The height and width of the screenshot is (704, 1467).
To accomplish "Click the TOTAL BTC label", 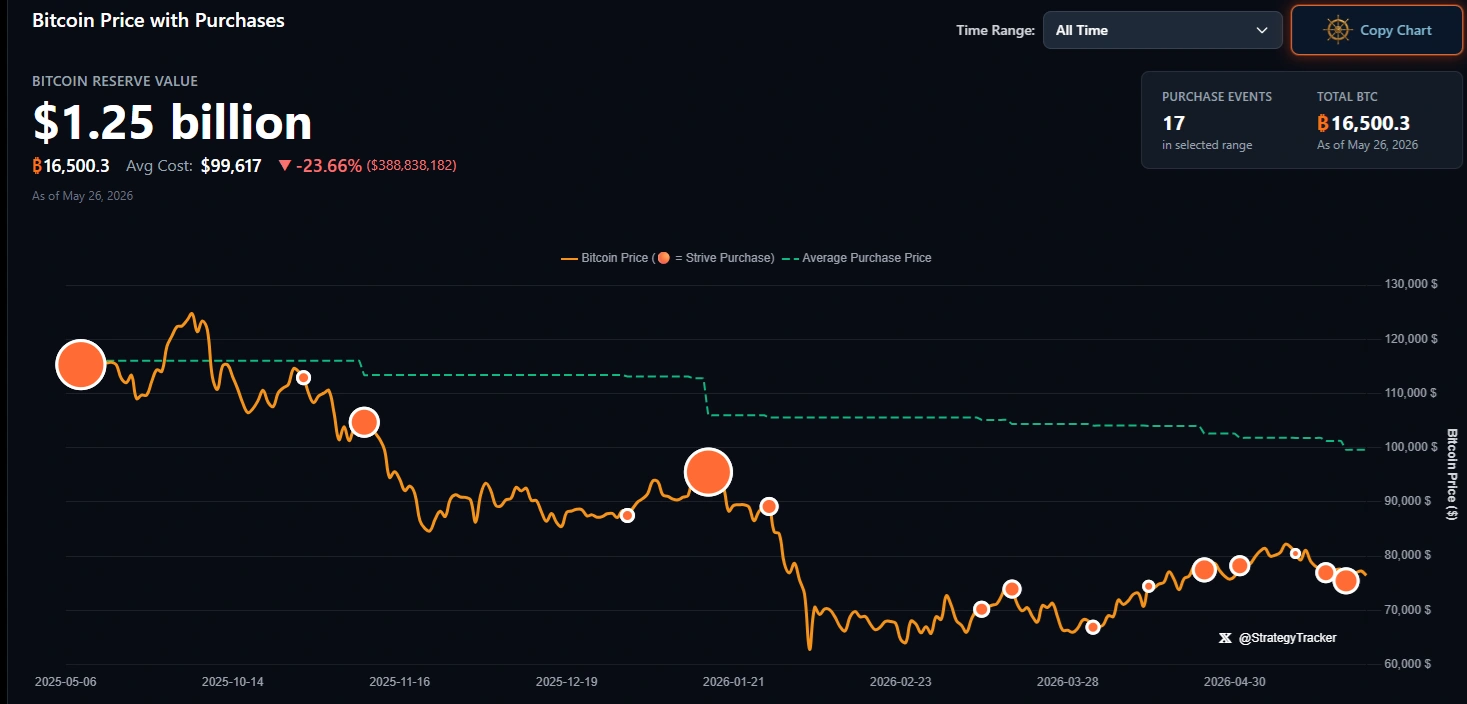I will [x=1347, y=97].
